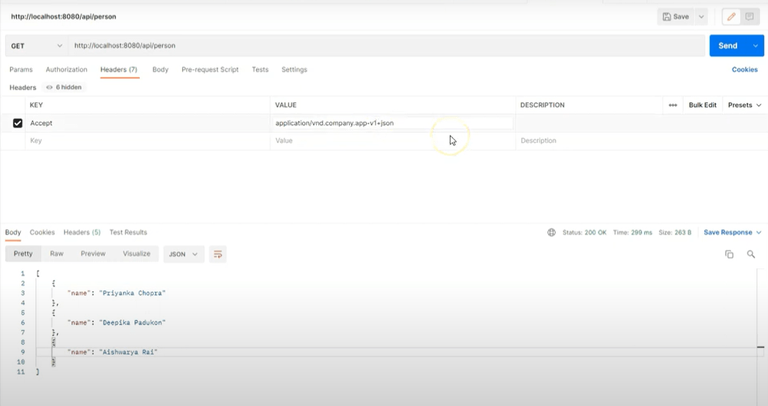Open the JSON format dropdown
Screen dimensions: 768x406
click(183, 254)
